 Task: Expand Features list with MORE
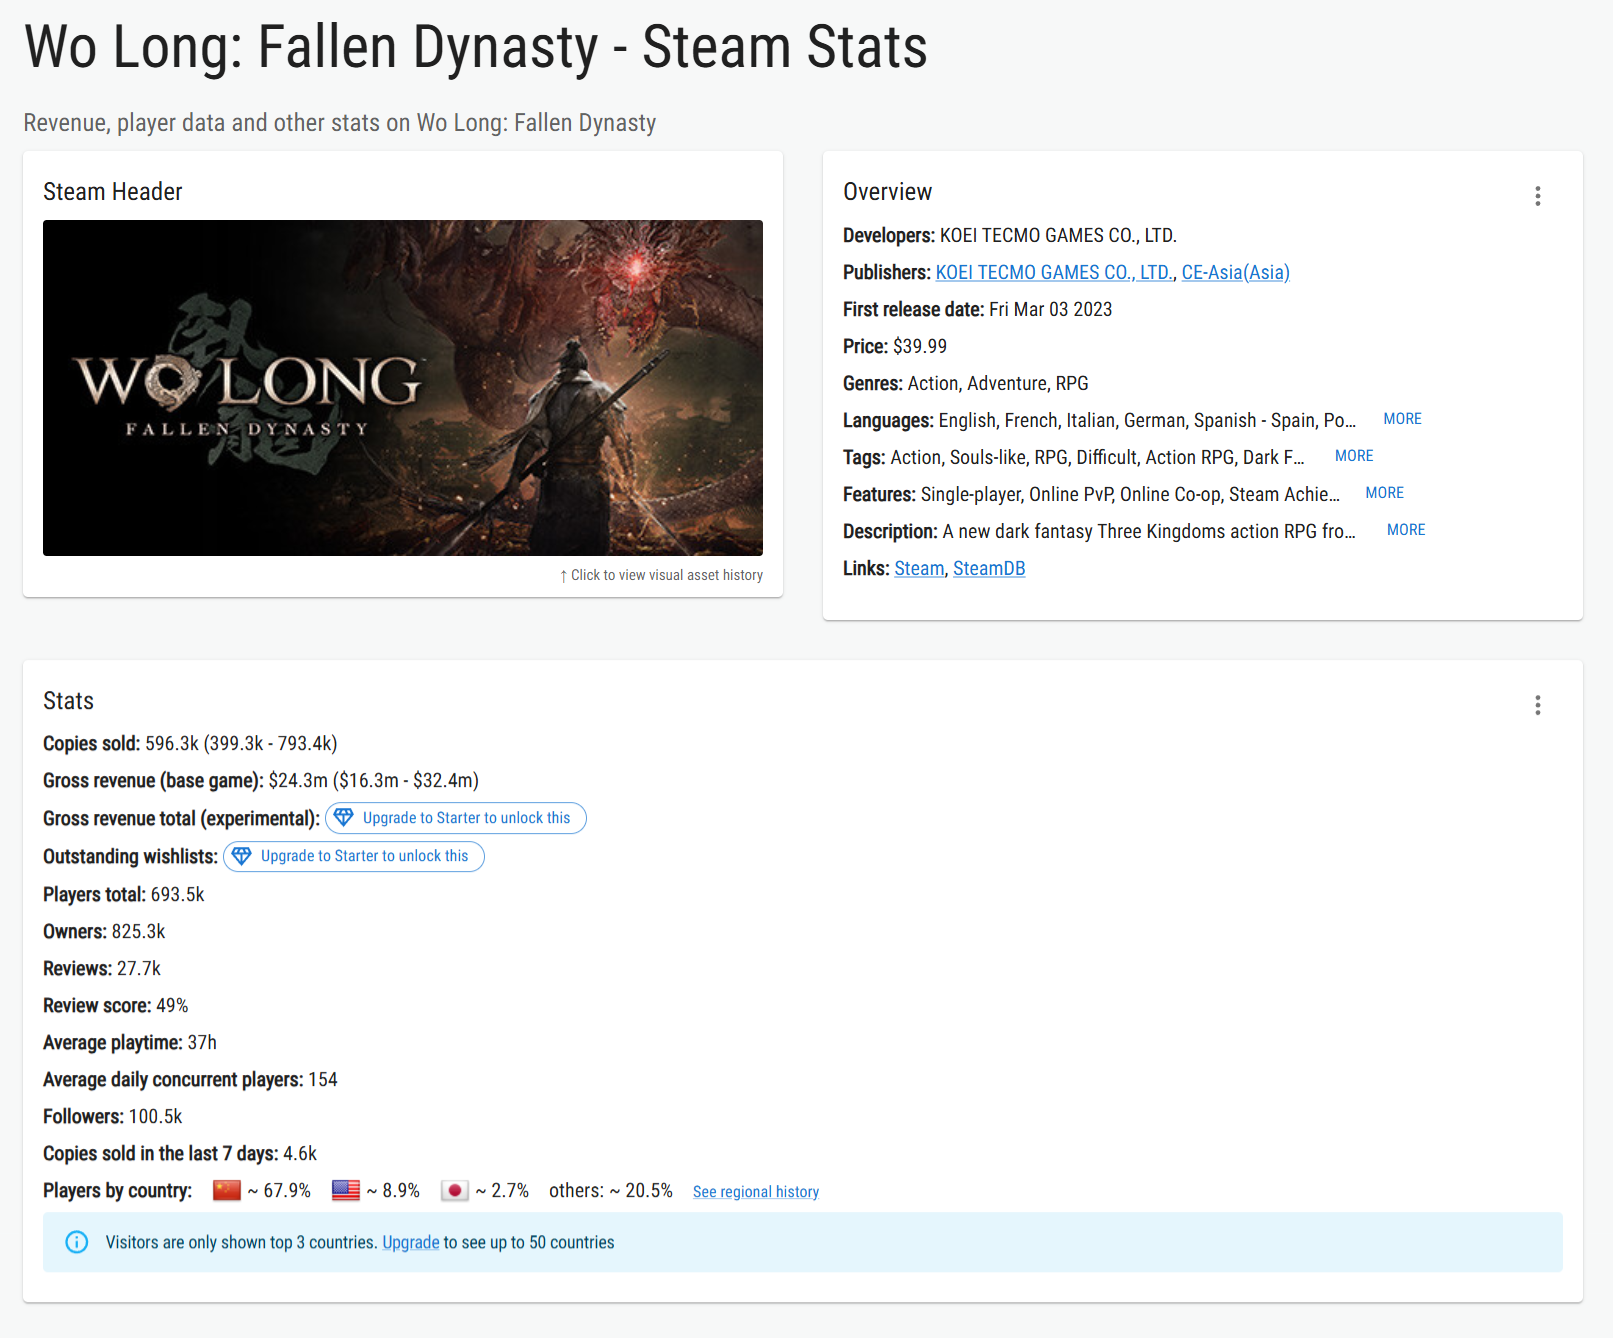[x=1384, y=493]
